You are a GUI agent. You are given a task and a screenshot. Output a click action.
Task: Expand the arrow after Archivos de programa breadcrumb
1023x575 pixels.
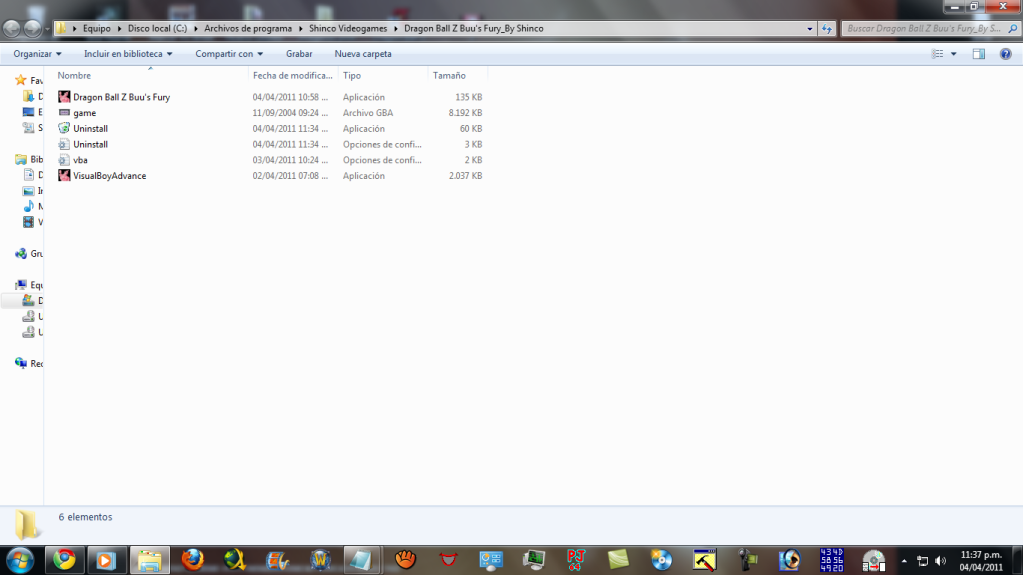pos(301,29)
